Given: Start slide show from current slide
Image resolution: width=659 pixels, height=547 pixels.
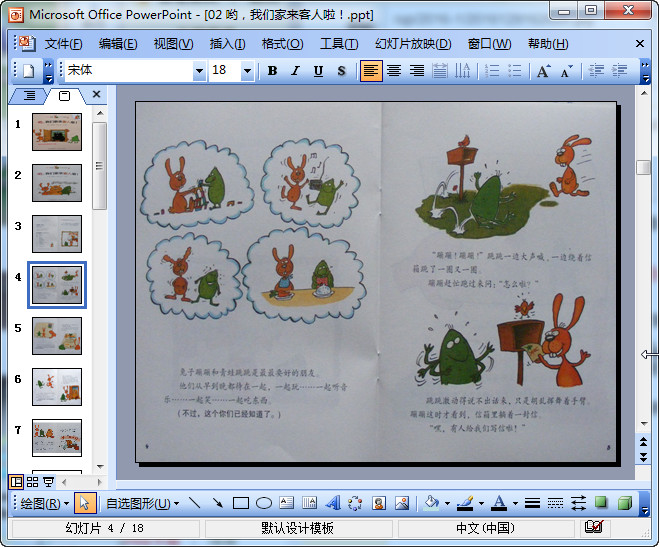Looking at the screenshot, I should (48, 482).
